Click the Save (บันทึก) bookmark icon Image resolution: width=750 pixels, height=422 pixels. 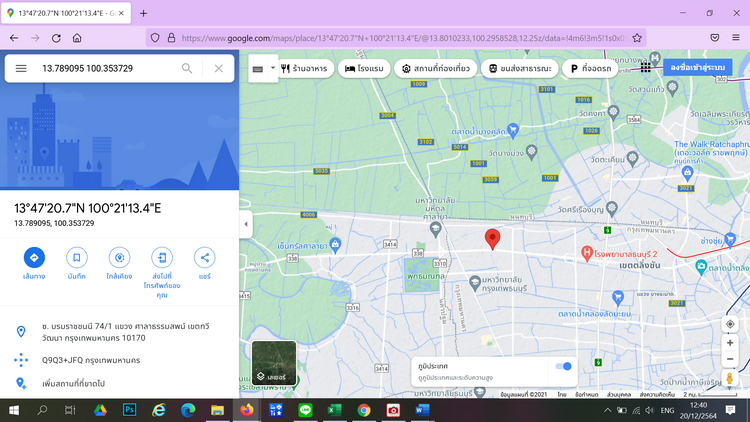[77, 257]
